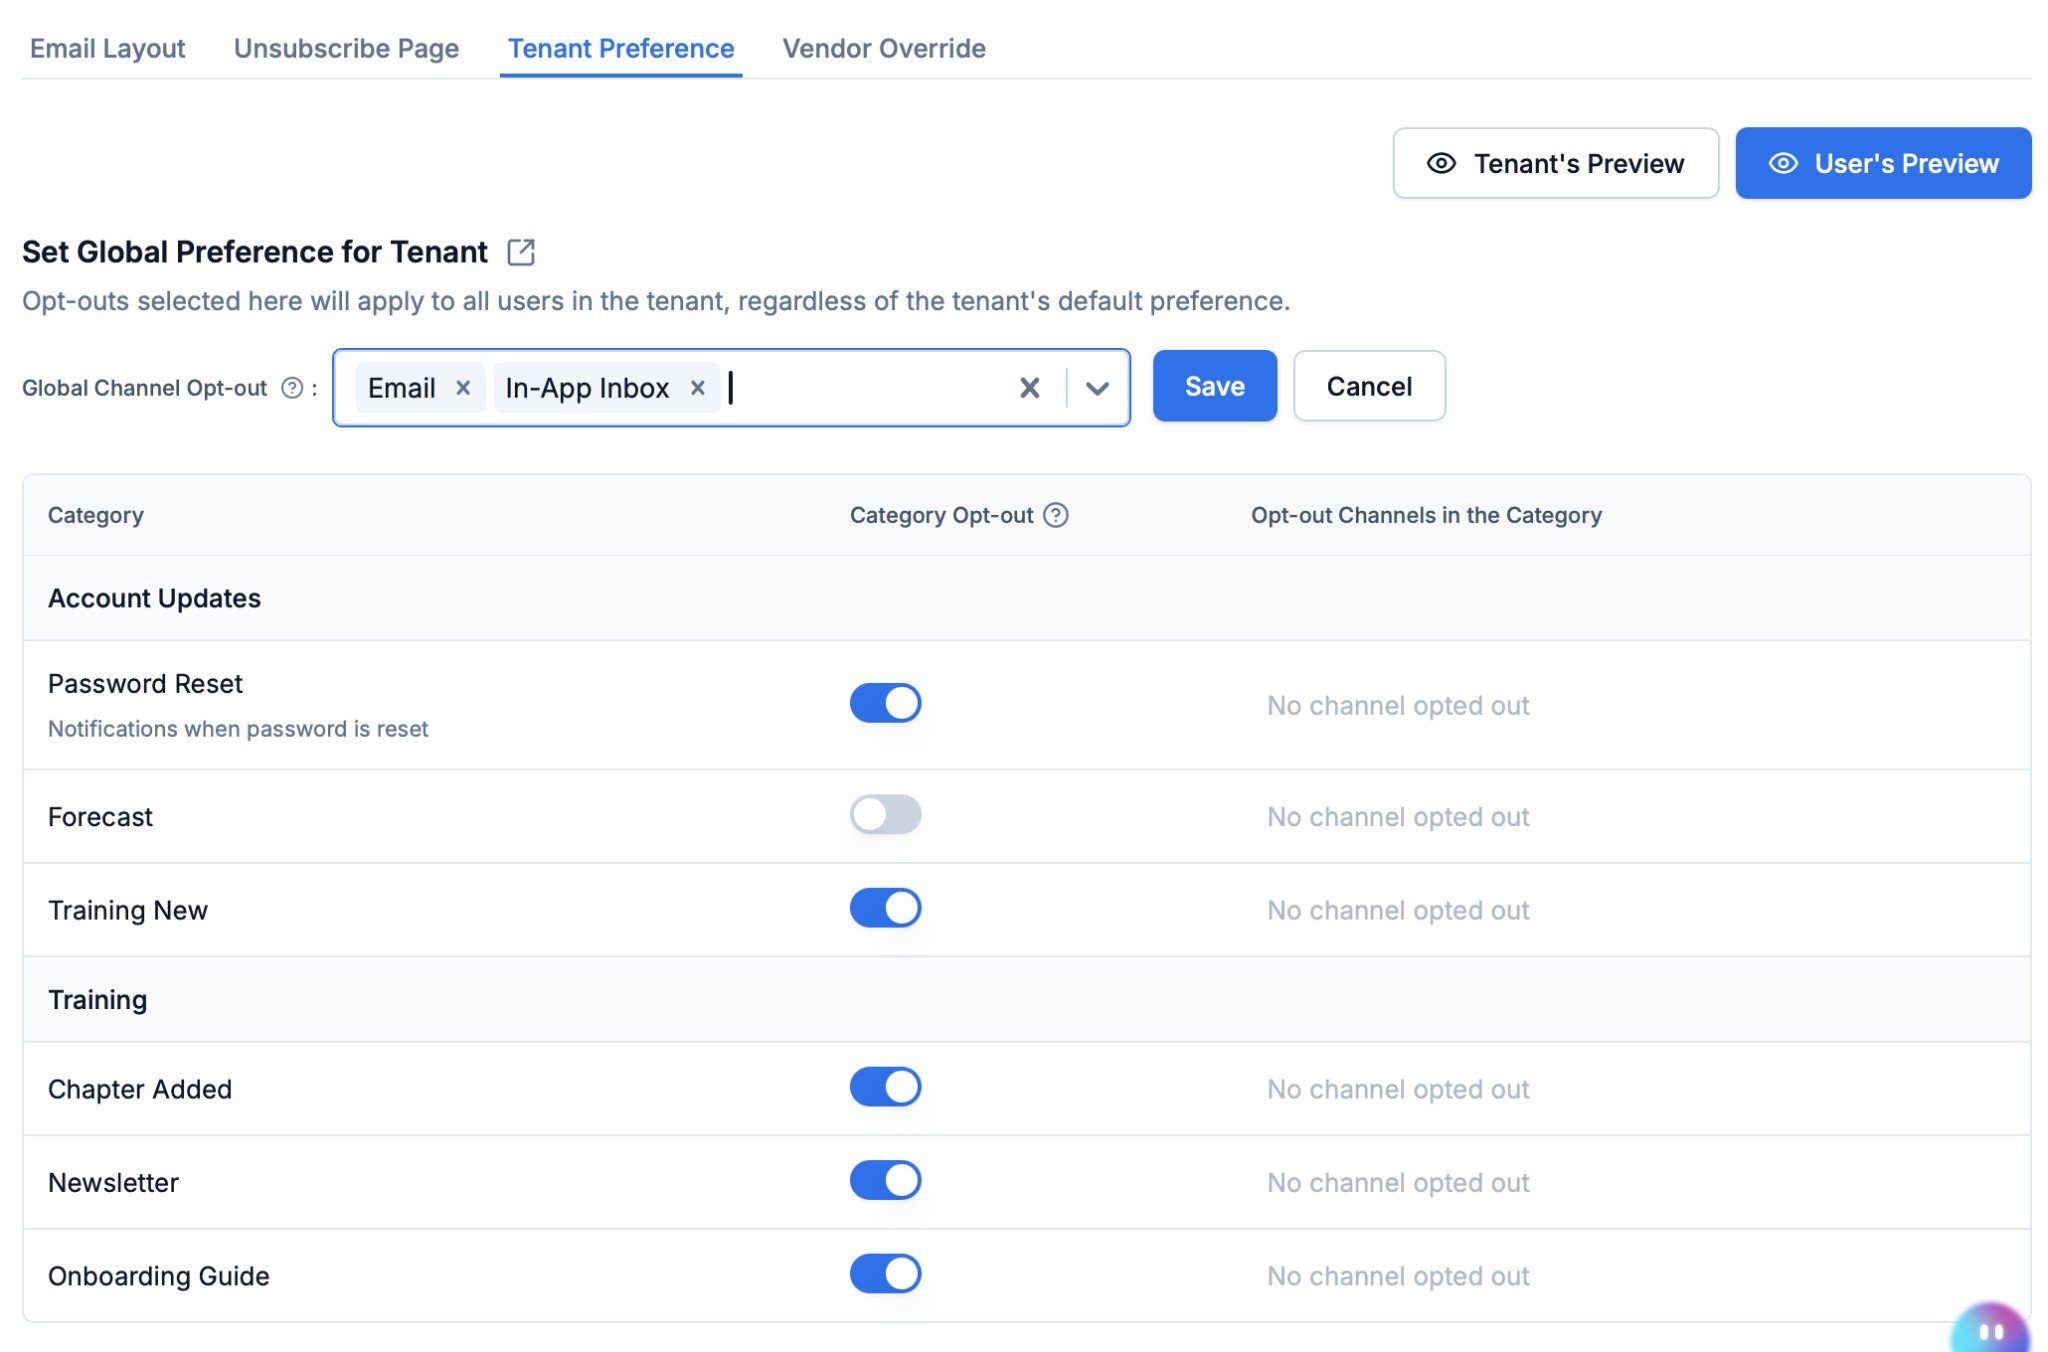Image resolution: width=2048 pixels, height=1352 pixels.
Task: Click No channel opted out for Training New
Action: point(1398,910)
